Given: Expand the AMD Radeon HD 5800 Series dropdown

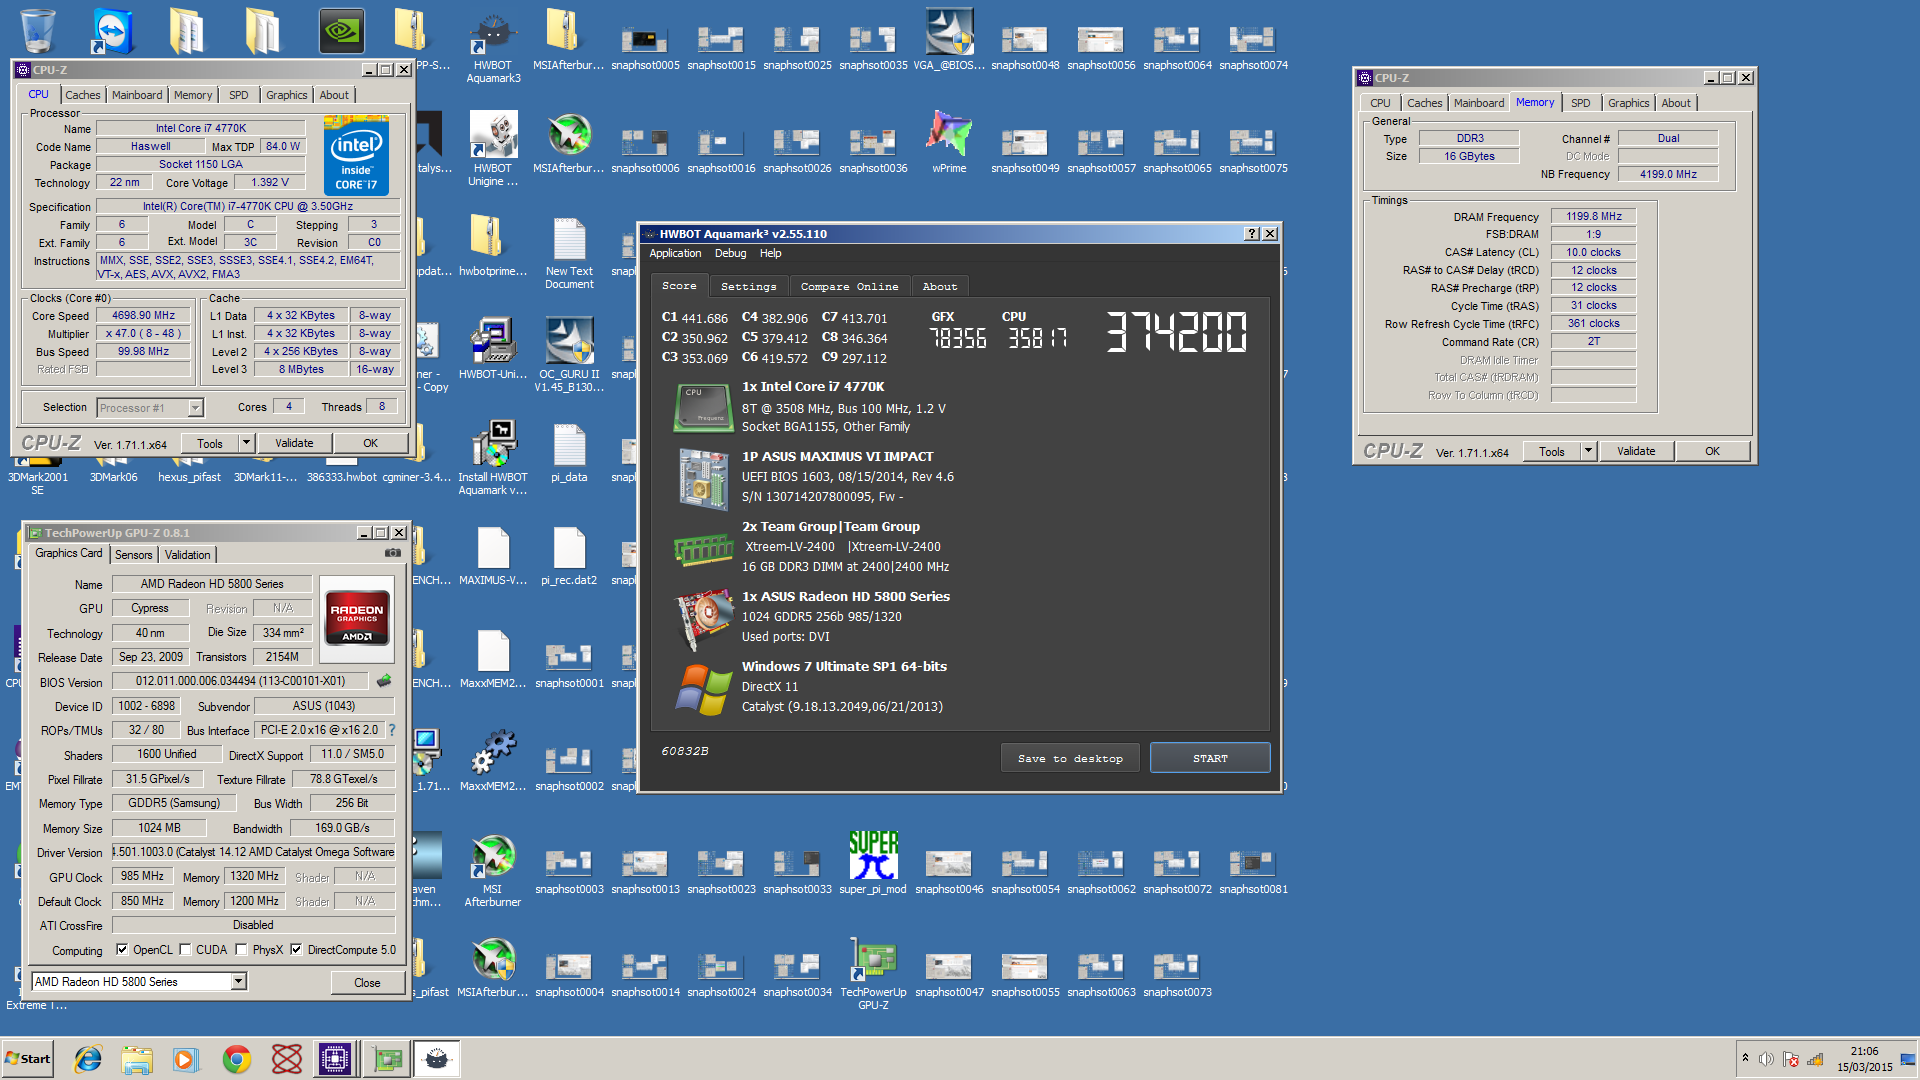Looking at the screenshot, I should click(x=239, y=982).
